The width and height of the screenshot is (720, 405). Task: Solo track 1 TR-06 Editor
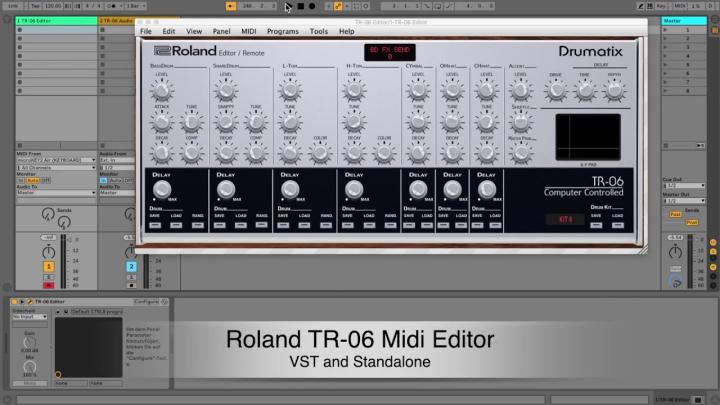point(49,277)
